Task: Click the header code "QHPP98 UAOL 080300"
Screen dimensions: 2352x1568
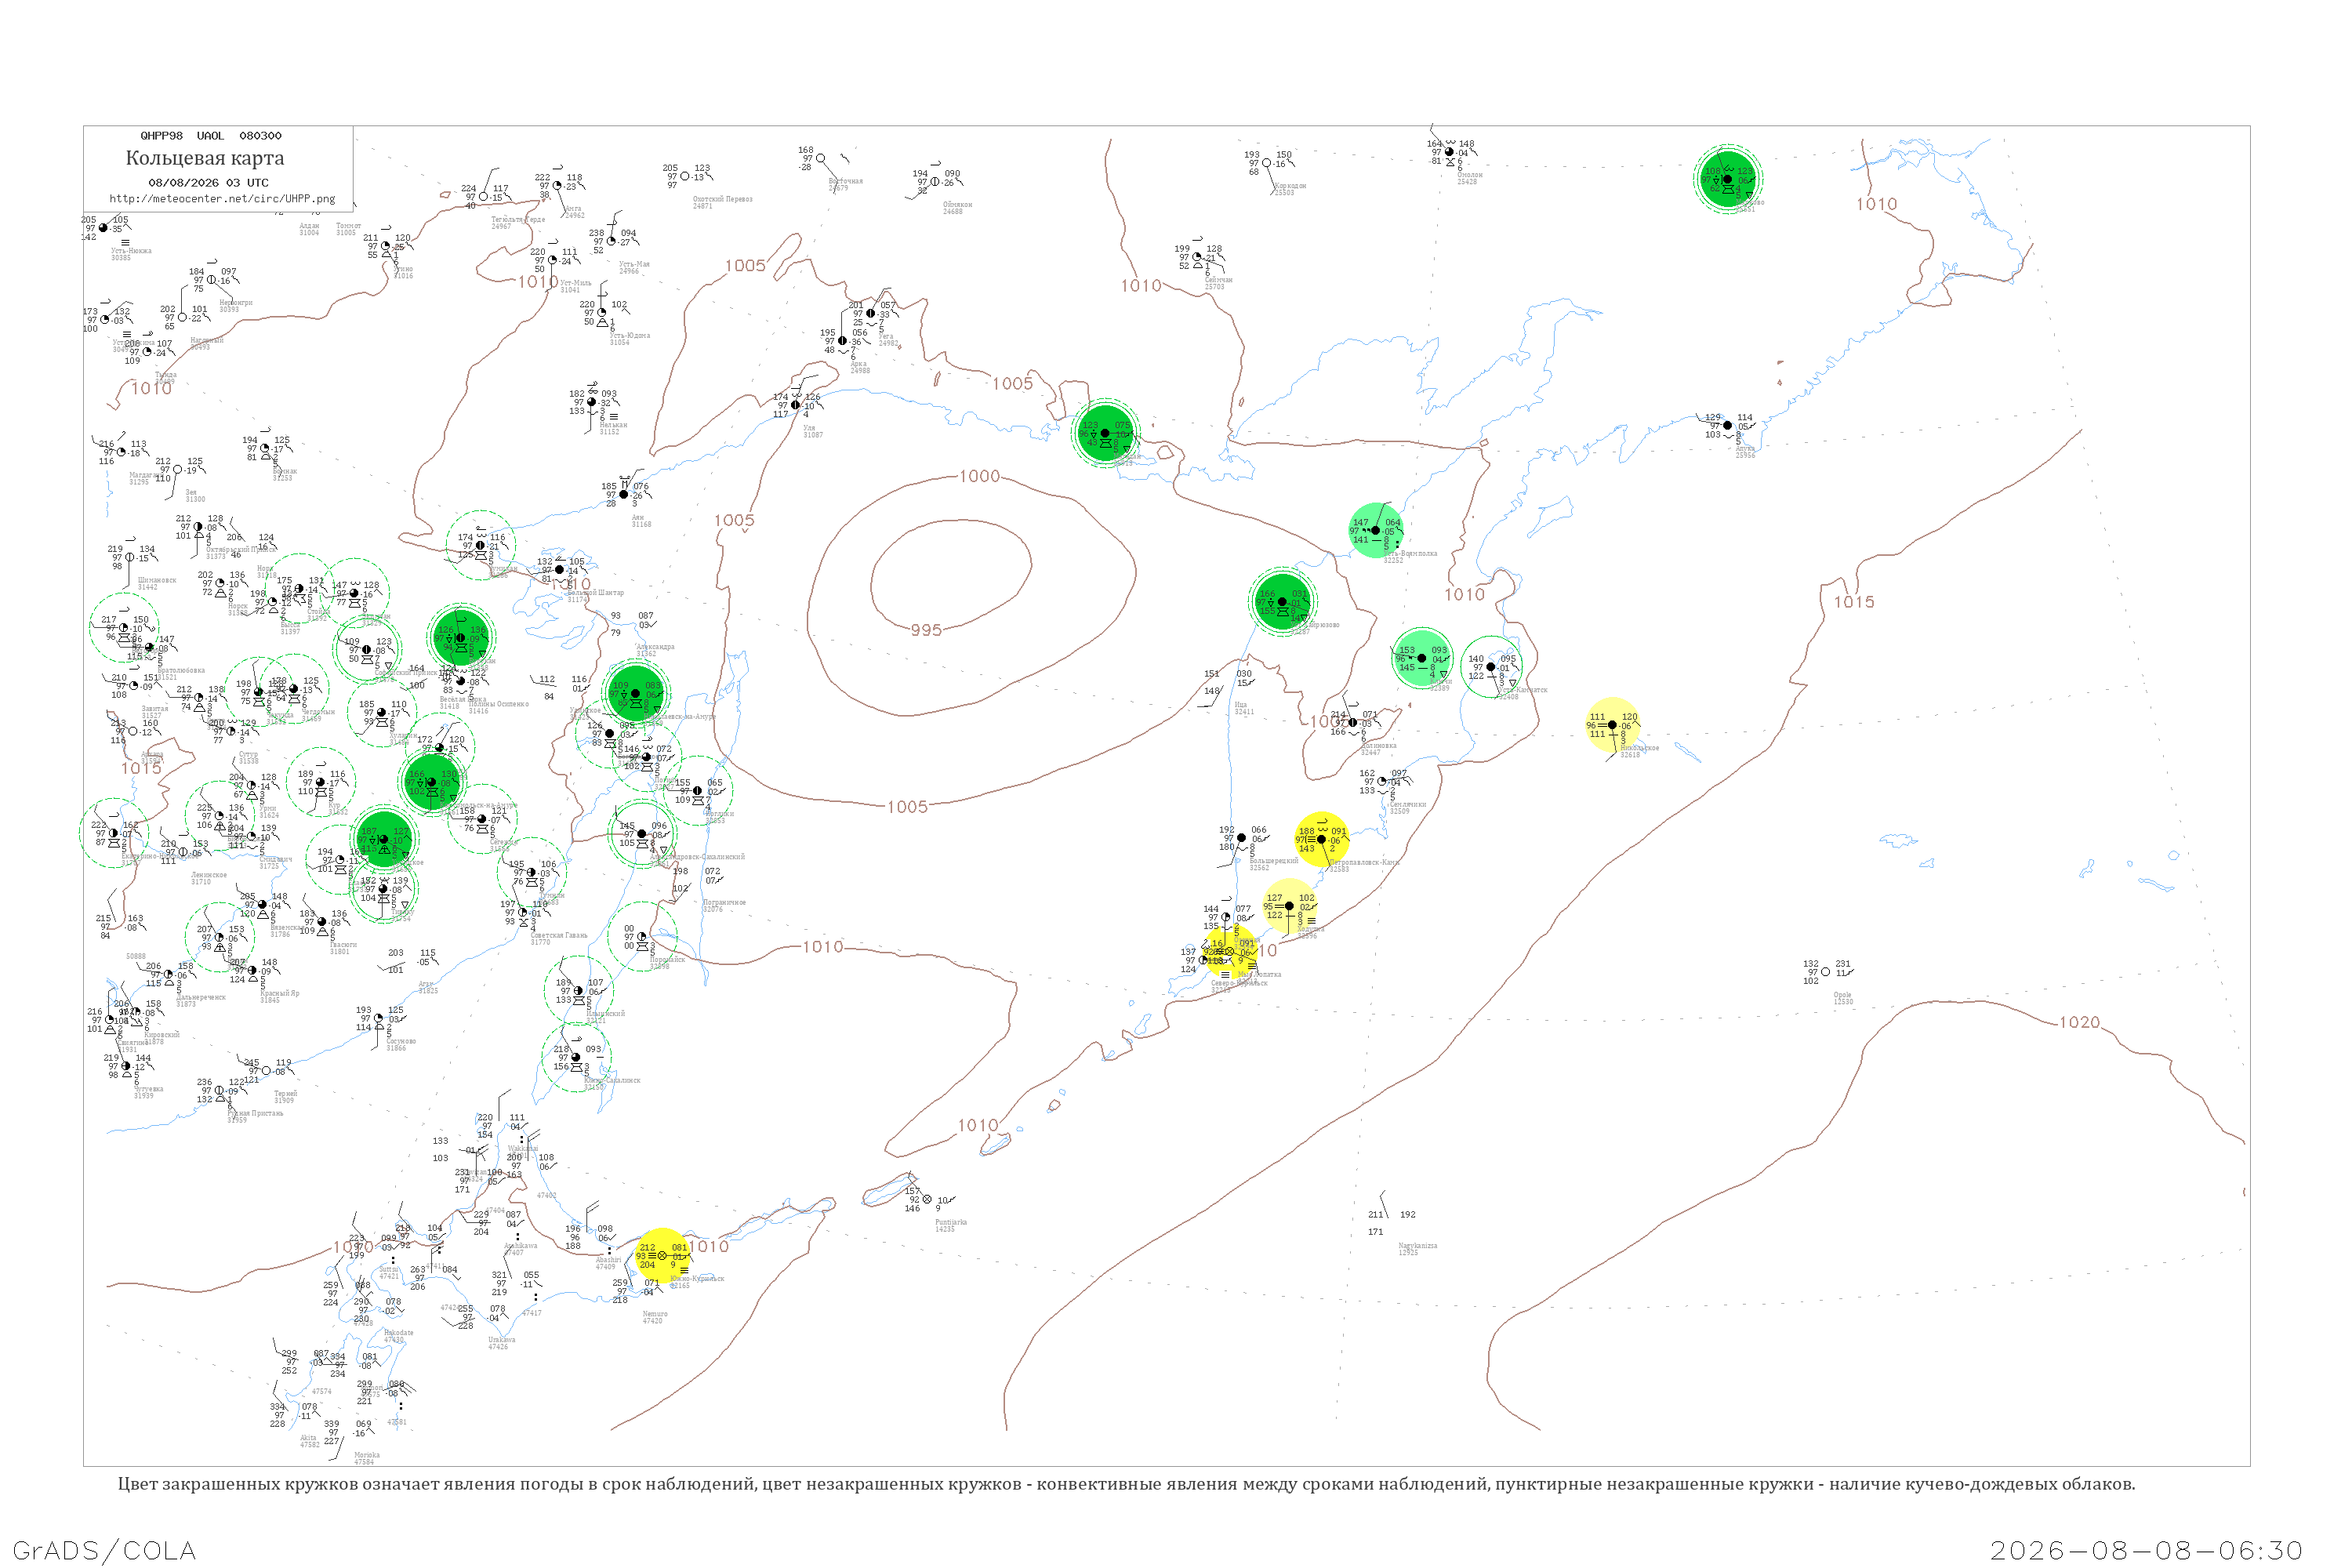Action: tap(211, 136)
